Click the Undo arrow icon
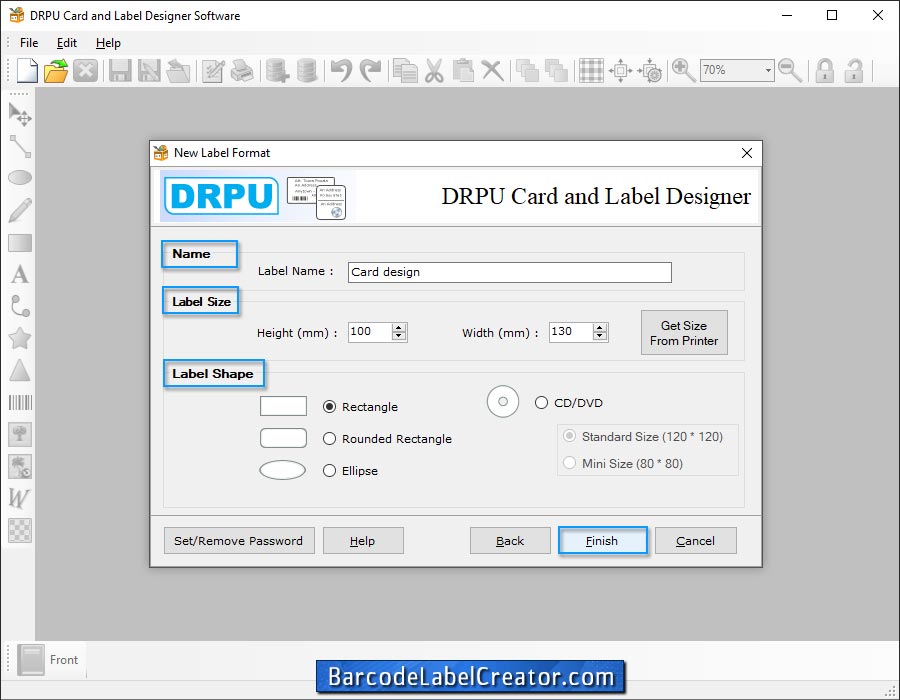The image size is (900, 700). click(x=342, y=71)
